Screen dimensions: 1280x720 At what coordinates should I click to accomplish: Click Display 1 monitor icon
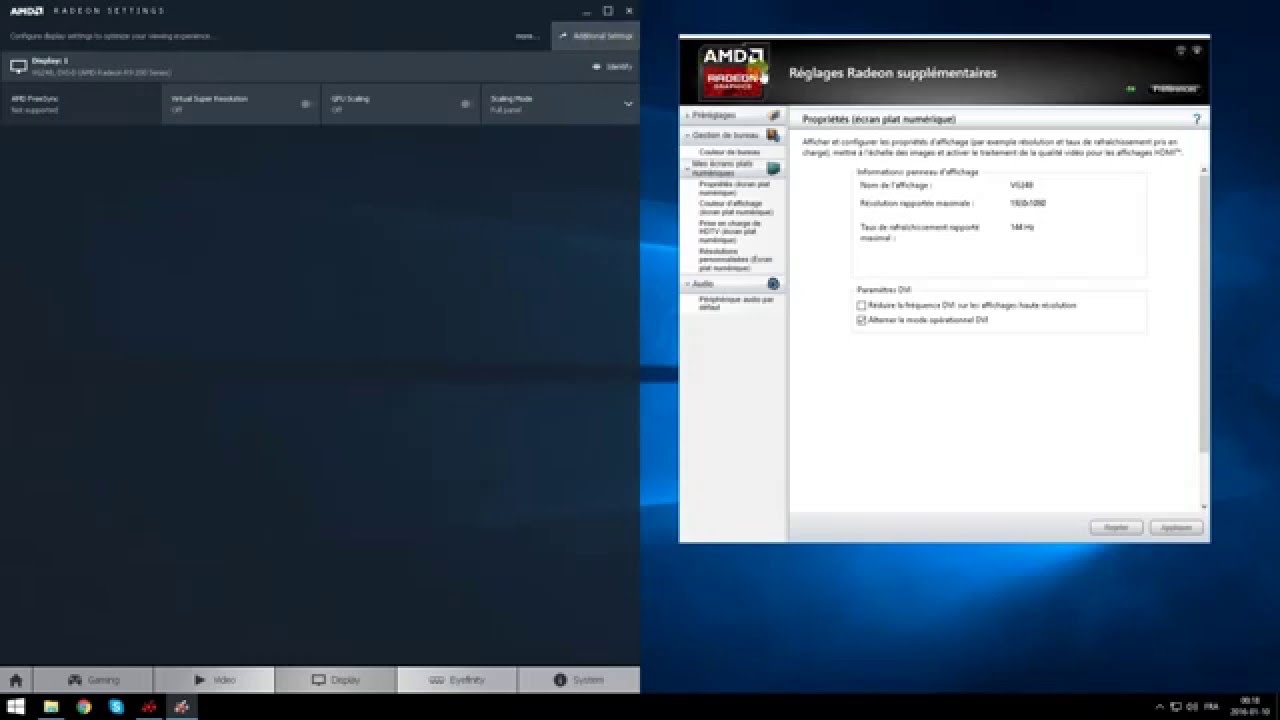click(18, 67)
